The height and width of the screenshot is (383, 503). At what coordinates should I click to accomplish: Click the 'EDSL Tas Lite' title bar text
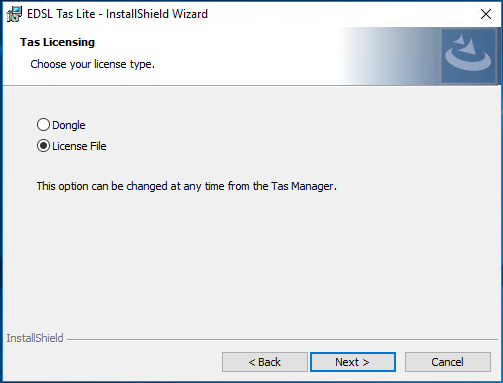(61, 14)
